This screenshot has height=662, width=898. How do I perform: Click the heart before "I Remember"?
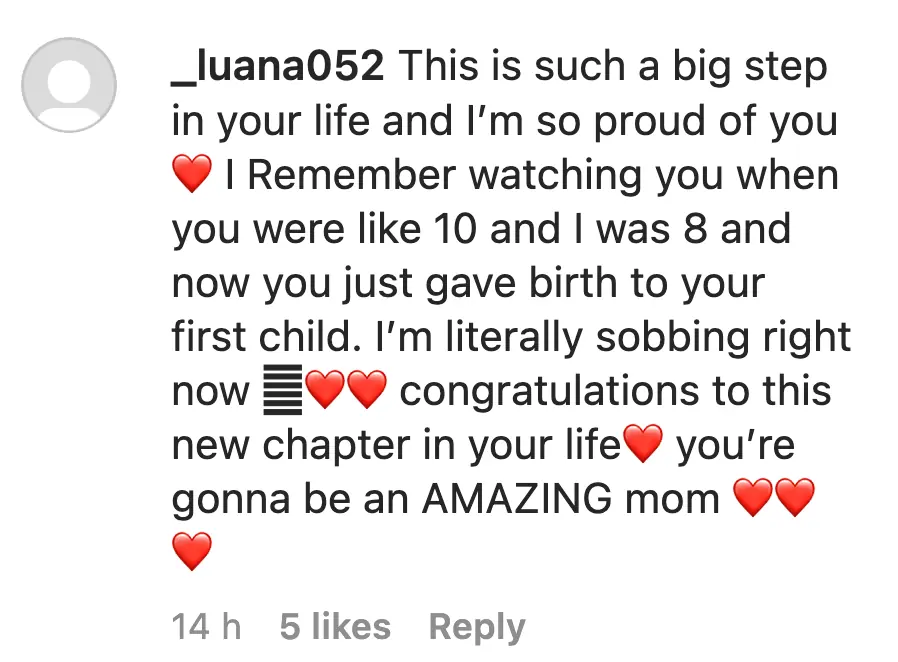click(192, 176)
